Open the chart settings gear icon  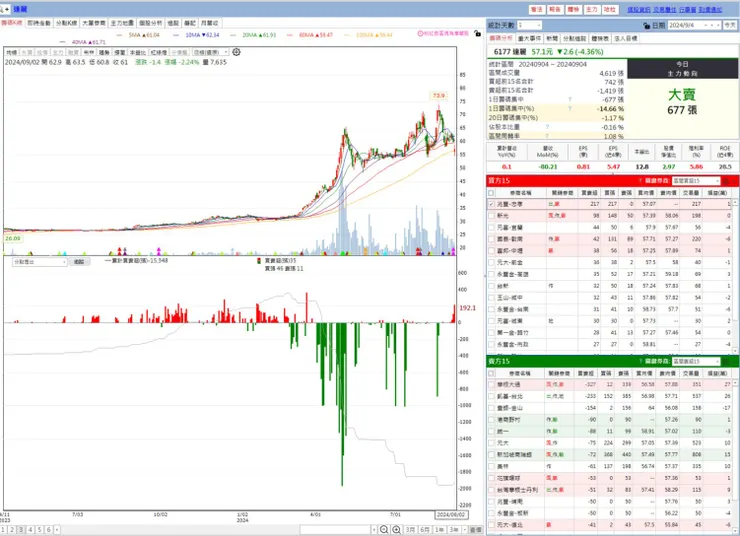point(236,52)
